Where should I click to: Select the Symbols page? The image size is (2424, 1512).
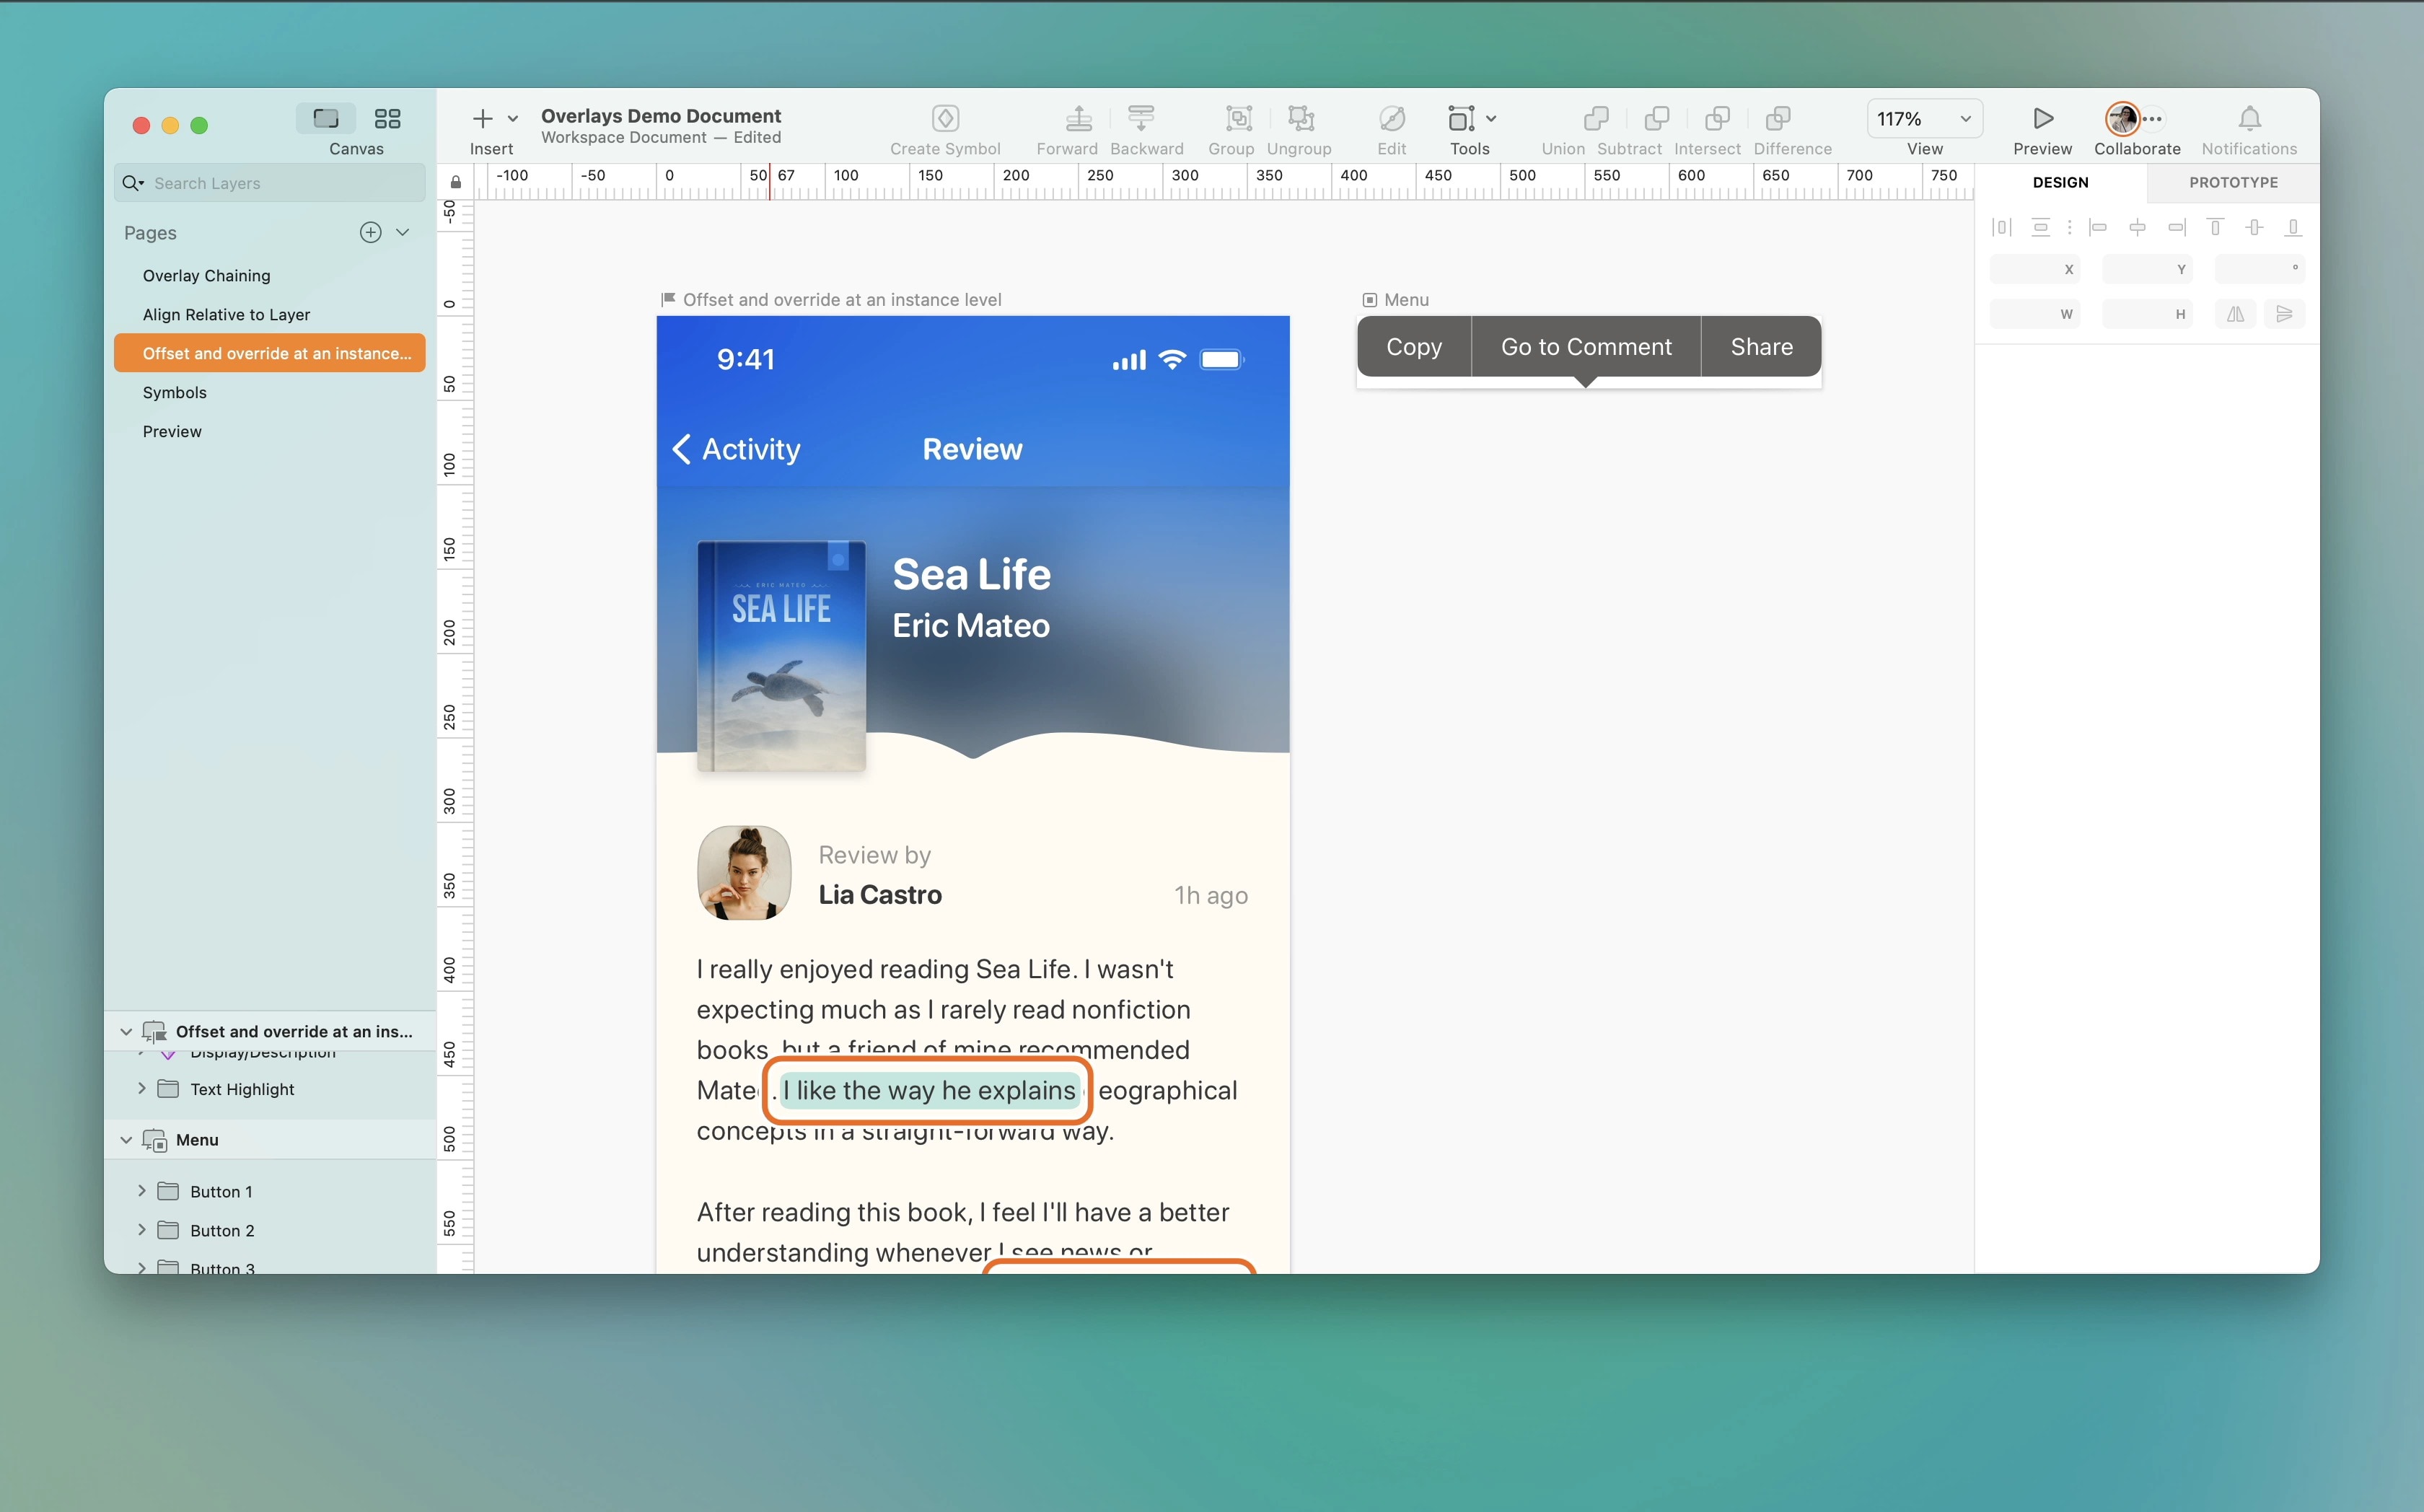pos(270,393)
